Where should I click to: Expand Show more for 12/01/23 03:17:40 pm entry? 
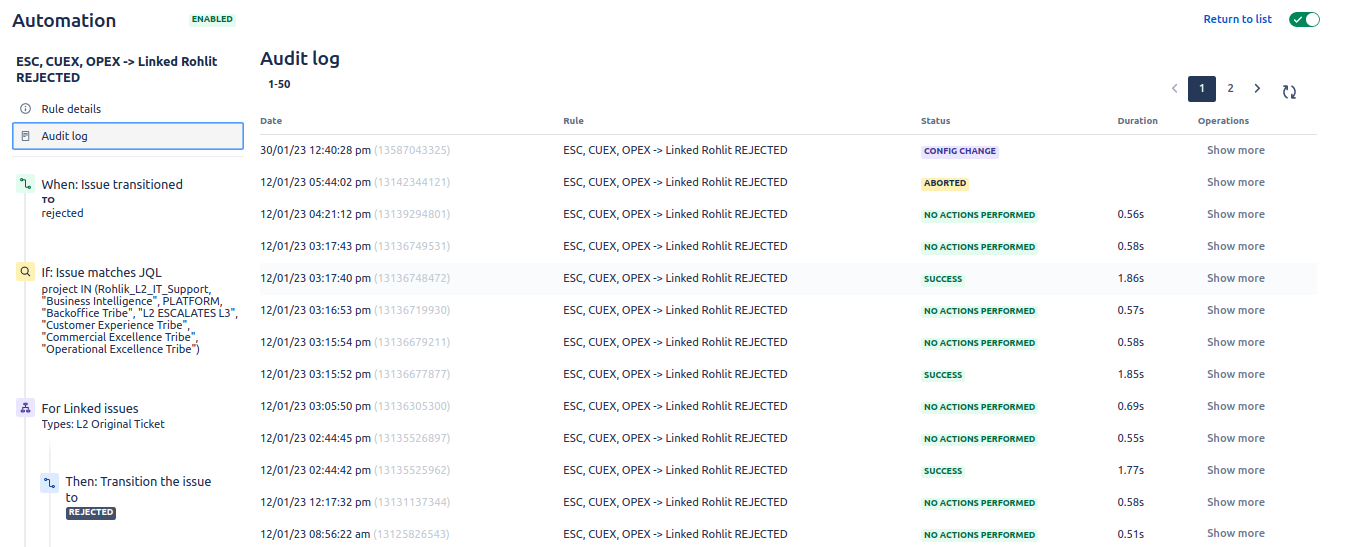pyautogui.click(x=1235, y=278)
